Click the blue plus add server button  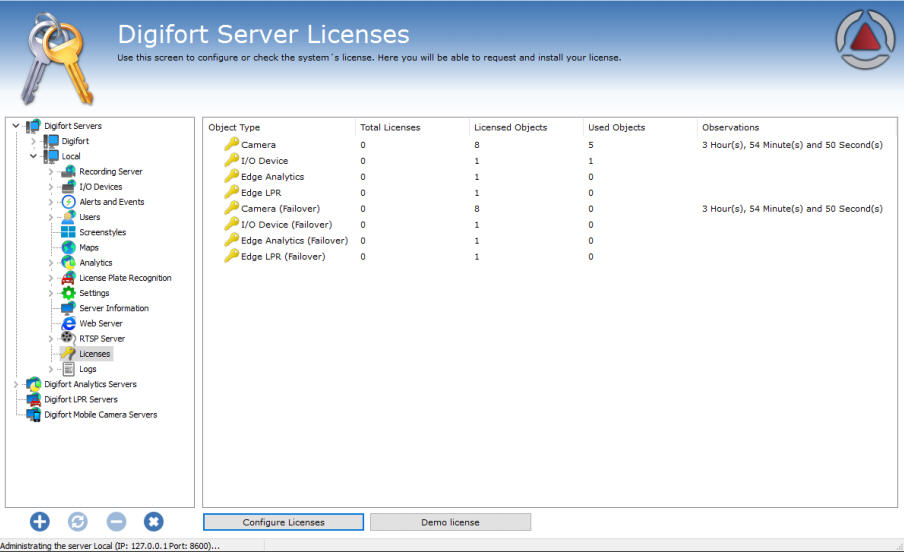coord(40,521)
